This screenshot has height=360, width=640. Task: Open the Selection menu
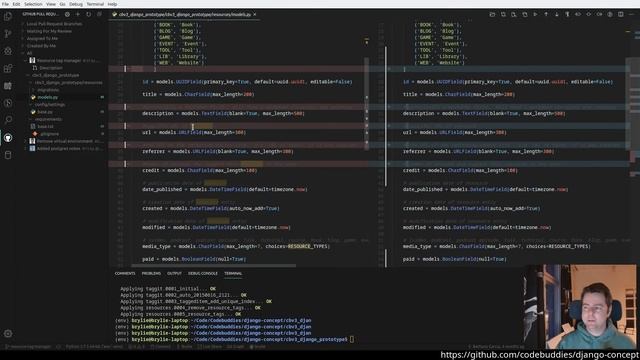[33, 4]
